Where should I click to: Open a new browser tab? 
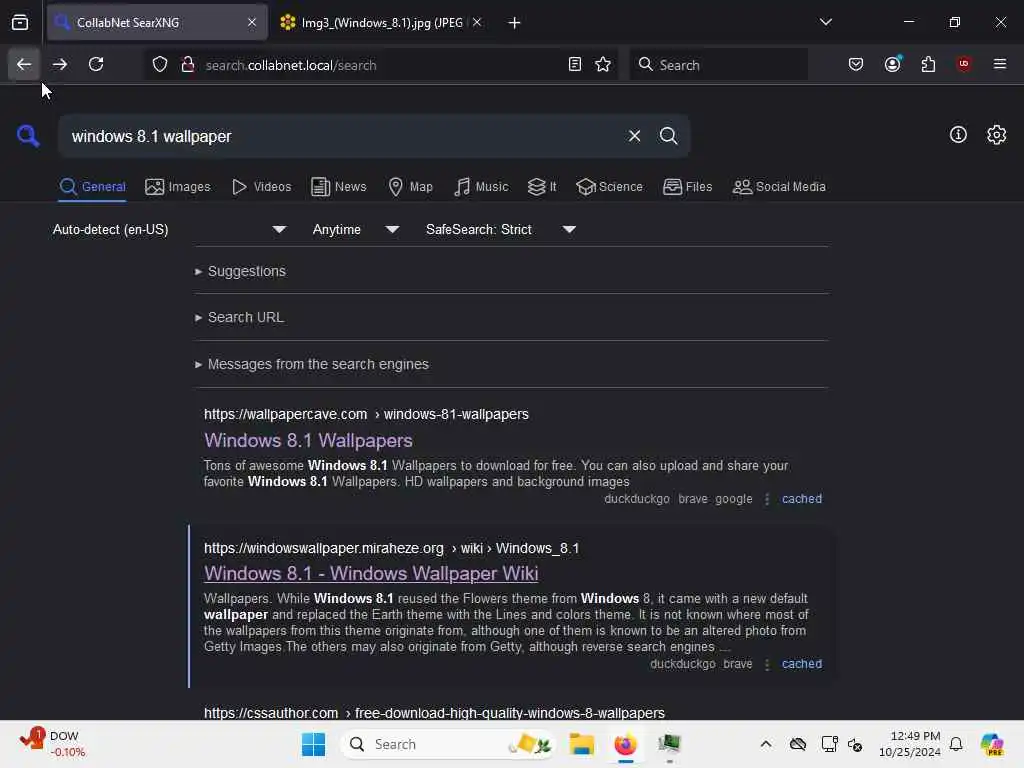coord(515,23)
